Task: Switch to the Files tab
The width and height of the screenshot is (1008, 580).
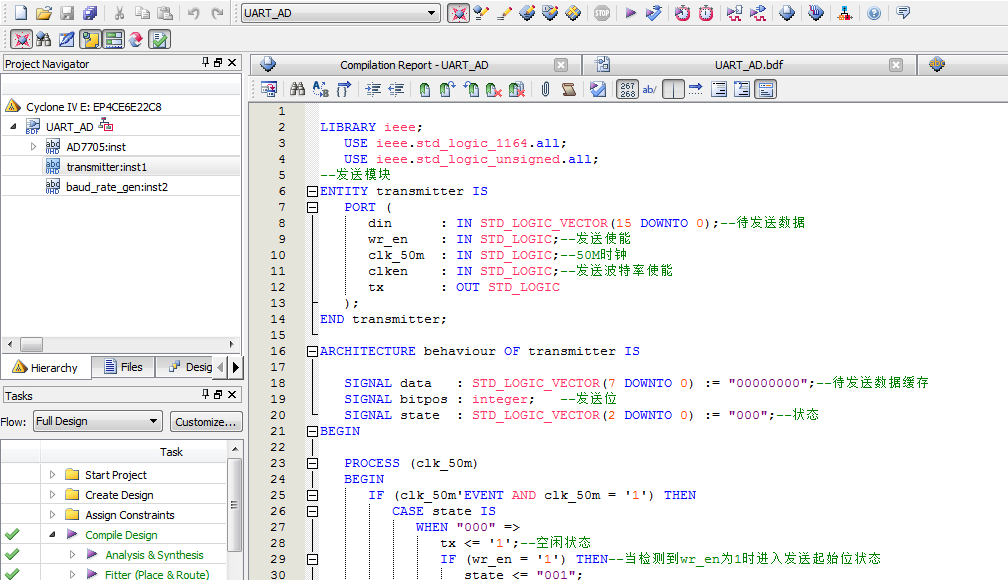Action: pos(122,367)
